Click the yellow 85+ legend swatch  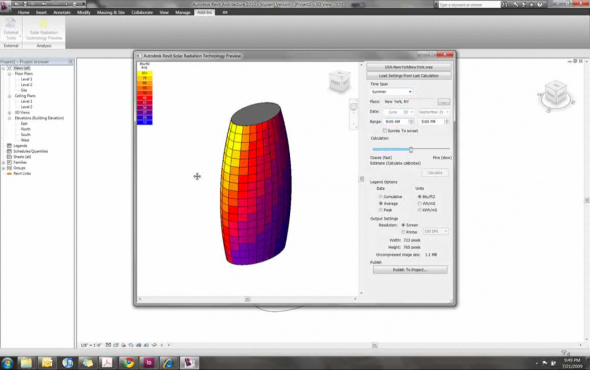144,73
